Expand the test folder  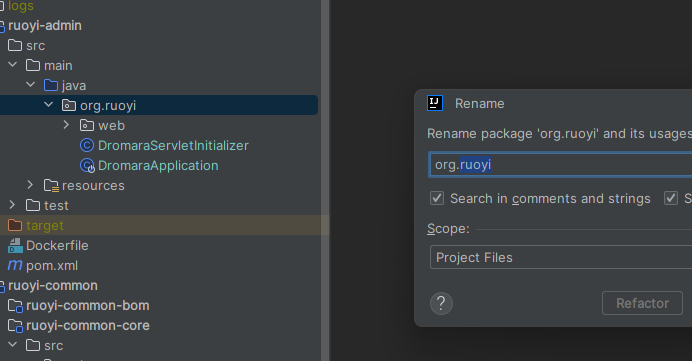coord(12,205)
